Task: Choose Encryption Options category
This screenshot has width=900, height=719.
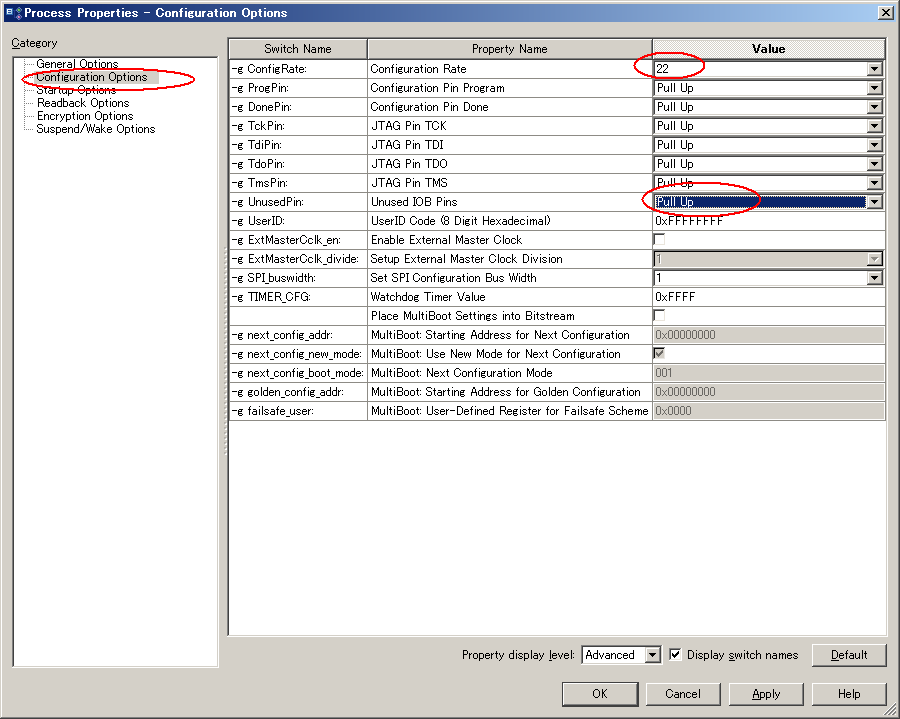Action: (x=85, y=116)
